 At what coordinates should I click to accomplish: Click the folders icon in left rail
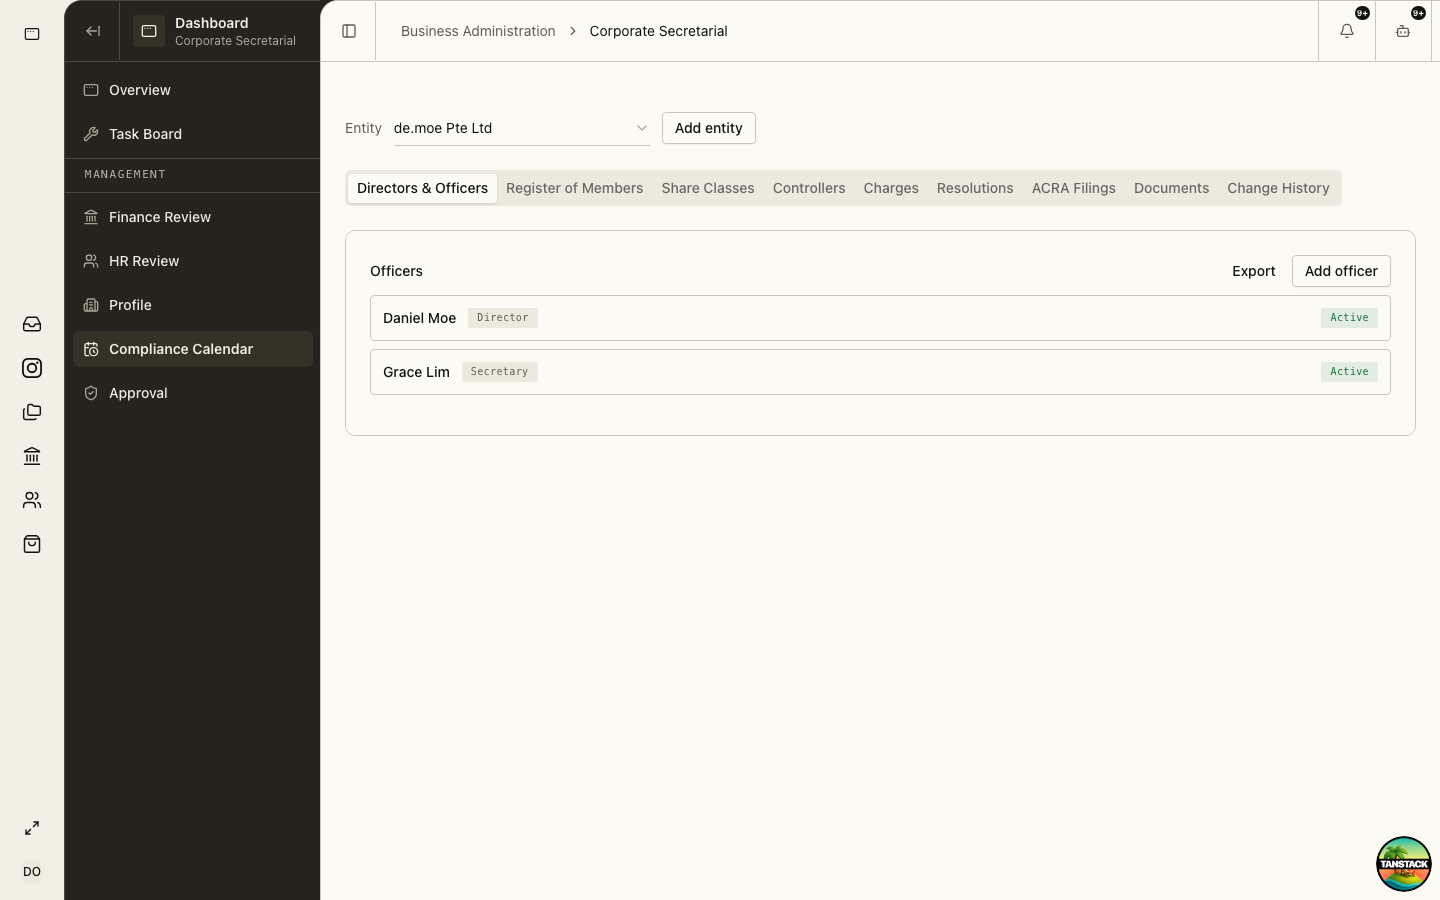click(x=32, y=412)
